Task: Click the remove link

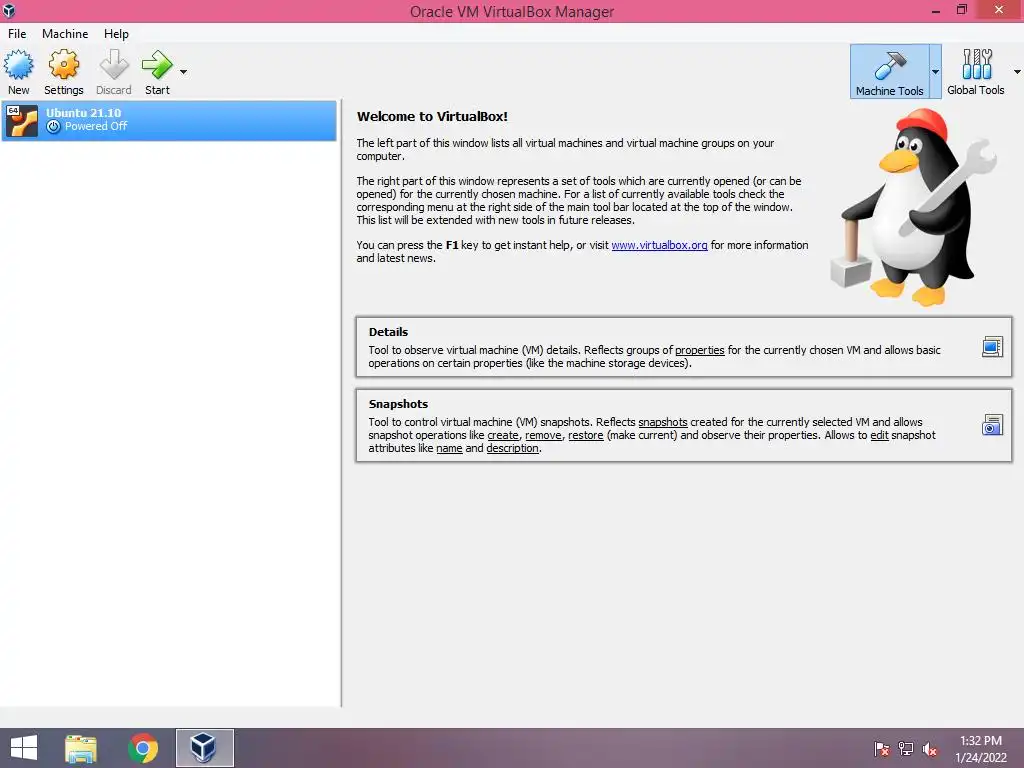Action: (x=543, y=435)
